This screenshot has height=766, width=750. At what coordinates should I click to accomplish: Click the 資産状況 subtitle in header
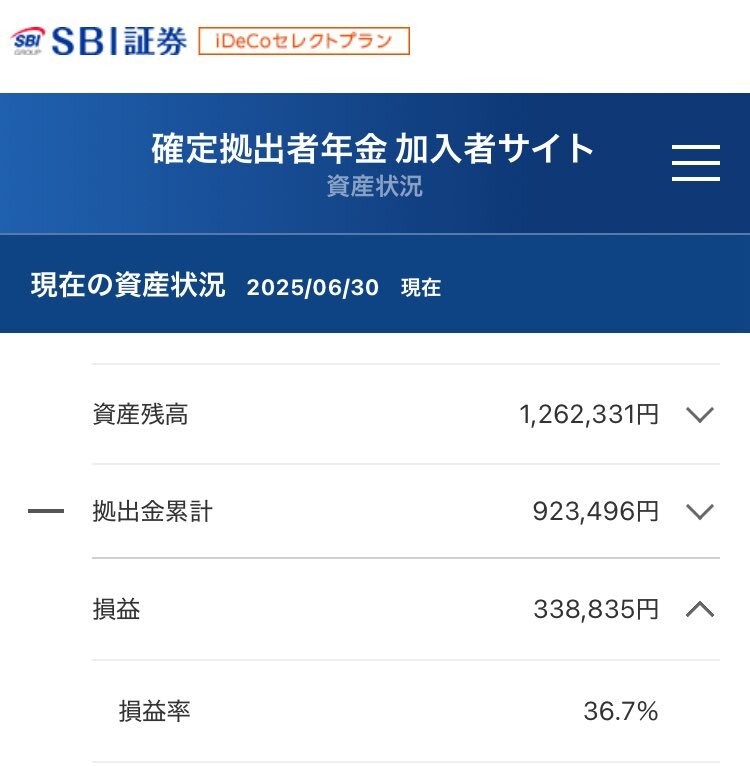[x=374, y=186]
